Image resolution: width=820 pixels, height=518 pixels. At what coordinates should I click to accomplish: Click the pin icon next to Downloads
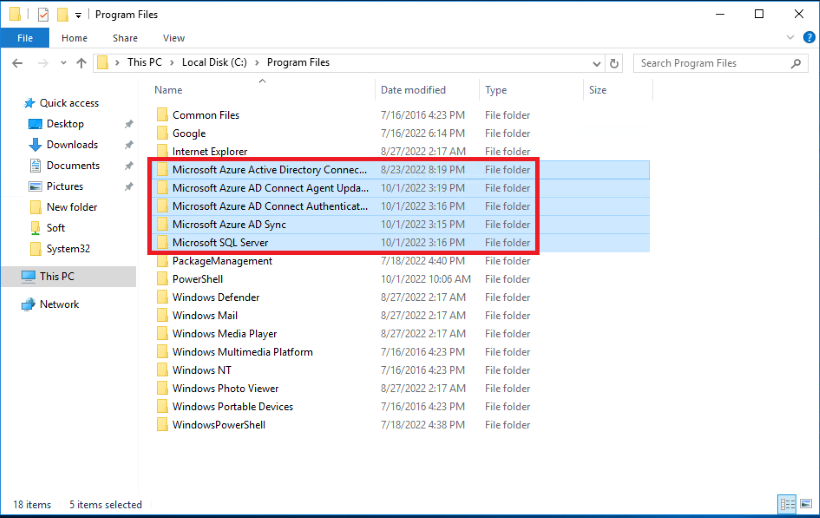tap(129, 145)
